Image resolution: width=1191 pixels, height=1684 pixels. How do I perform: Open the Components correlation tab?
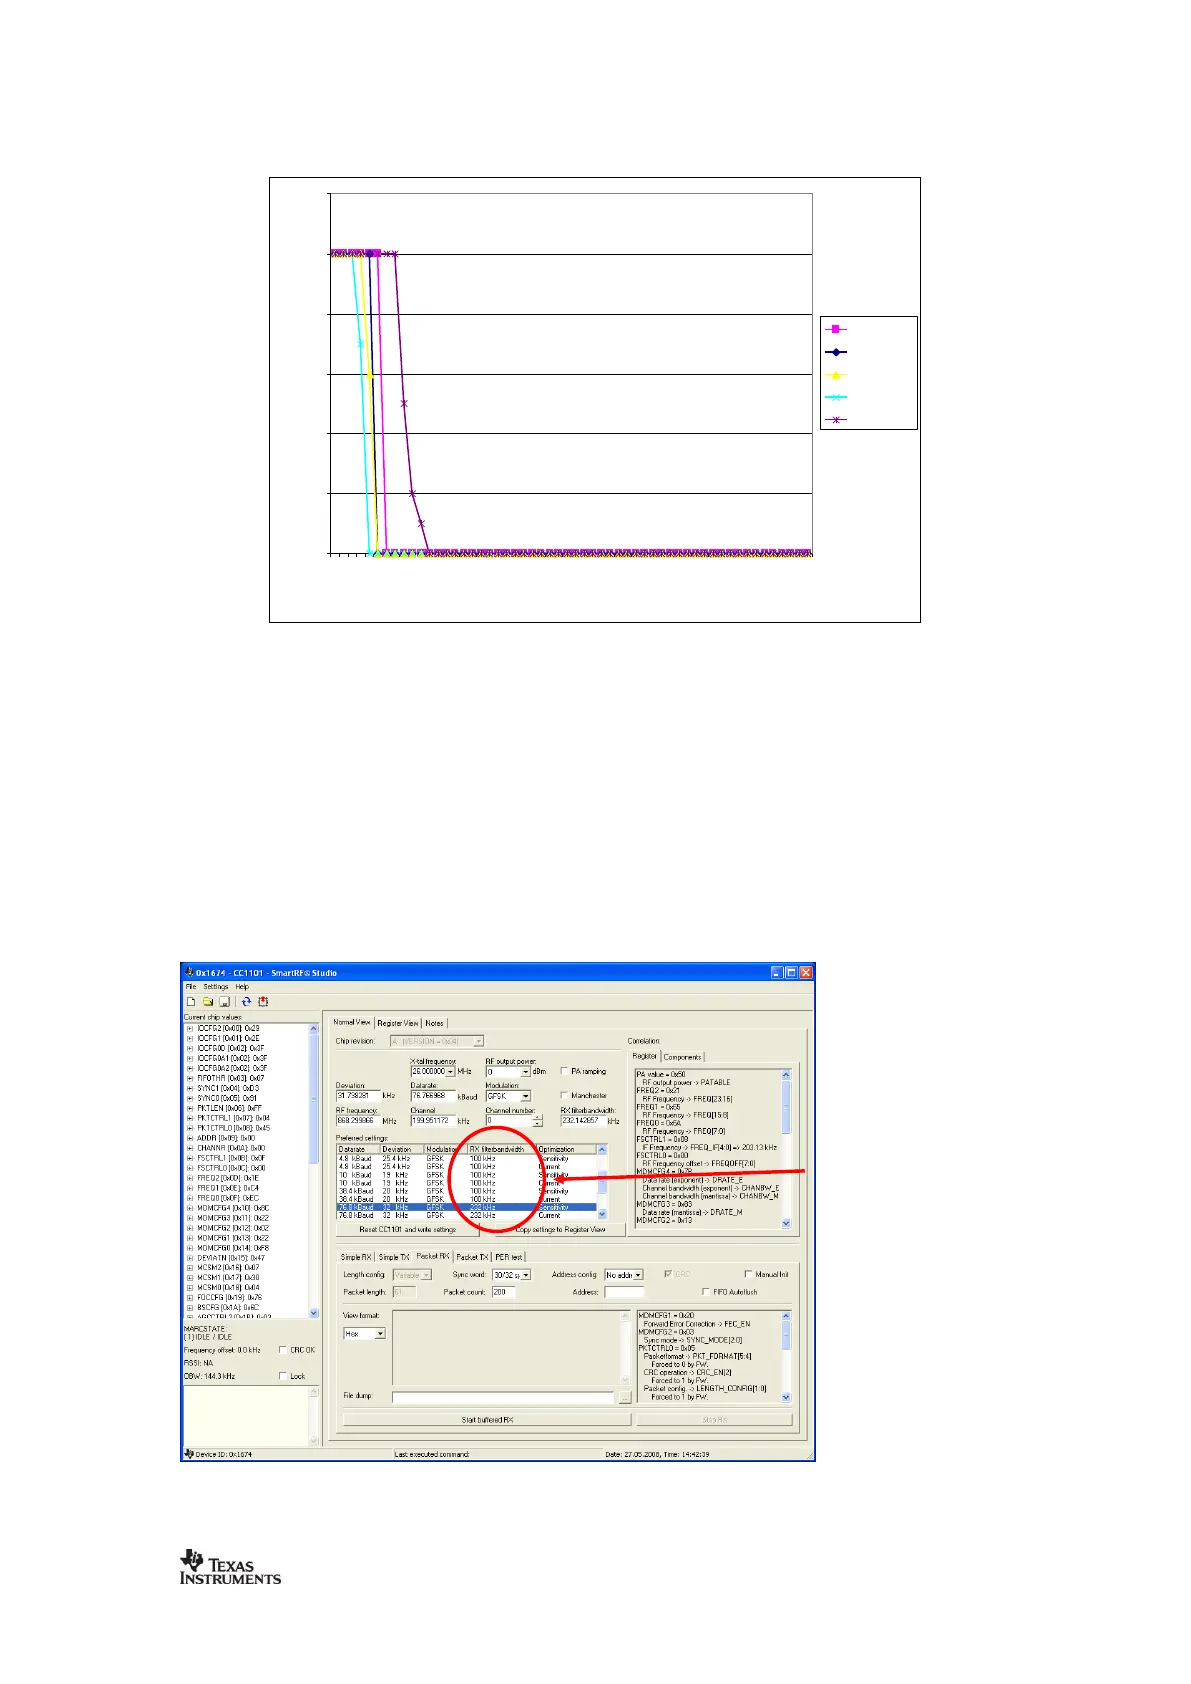pos(683,1056)
